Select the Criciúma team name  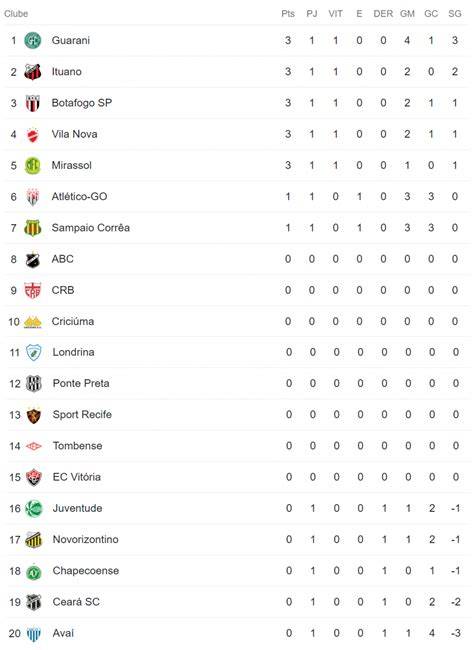pyautogui.click(x=73, y=321)
